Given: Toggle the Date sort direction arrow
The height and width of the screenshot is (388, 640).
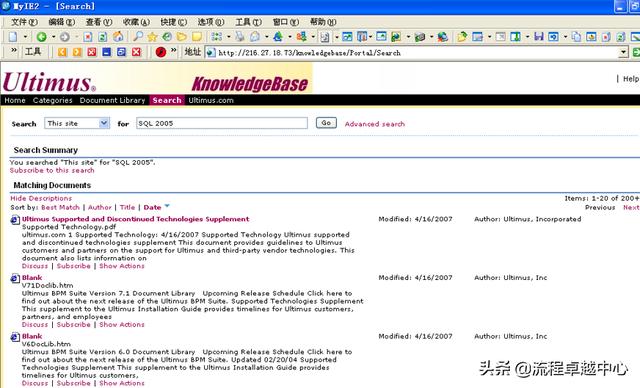Looking at the screenshot, I should tap(167, 206).
